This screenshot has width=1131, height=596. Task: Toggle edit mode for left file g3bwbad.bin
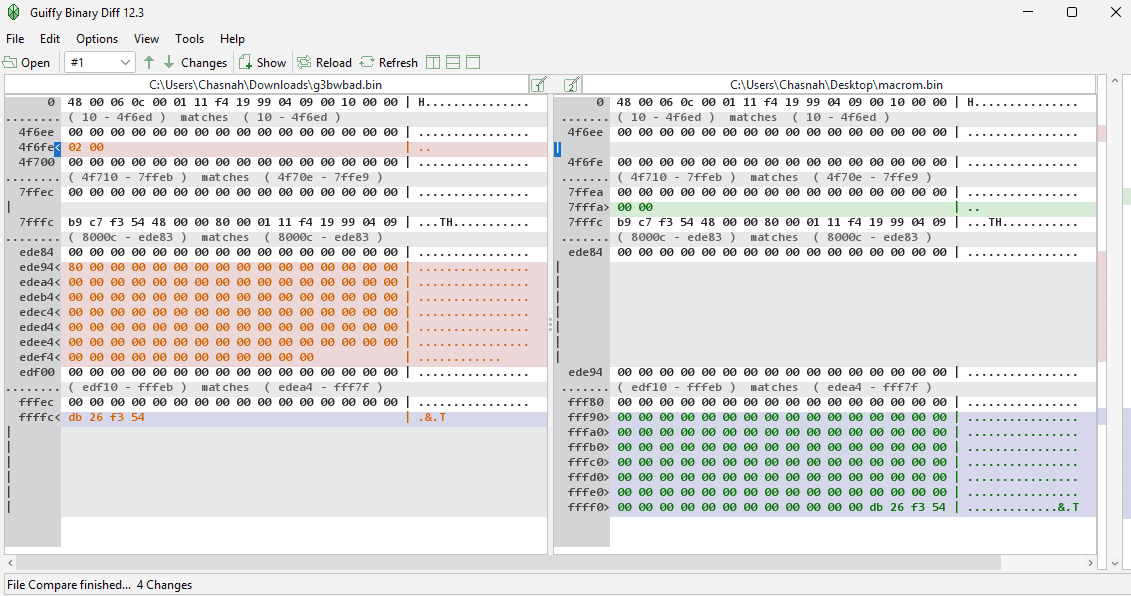point(538,84)
